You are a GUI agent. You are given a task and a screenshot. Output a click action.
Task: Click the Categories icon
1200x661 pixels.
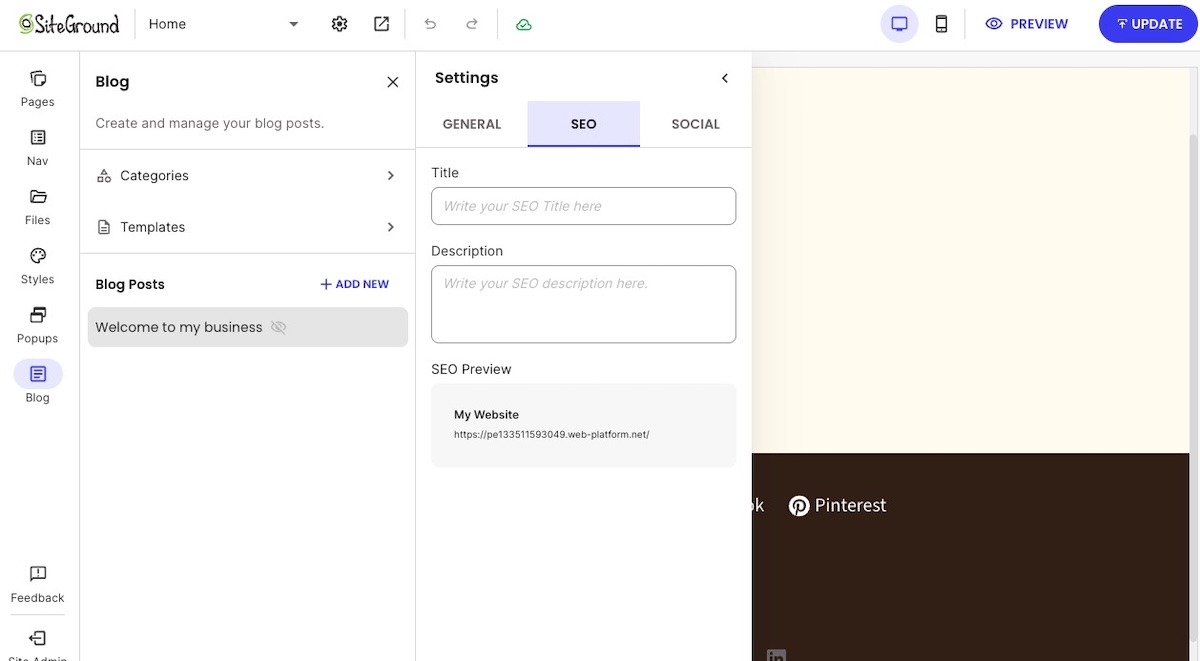[x=104, y=176]
